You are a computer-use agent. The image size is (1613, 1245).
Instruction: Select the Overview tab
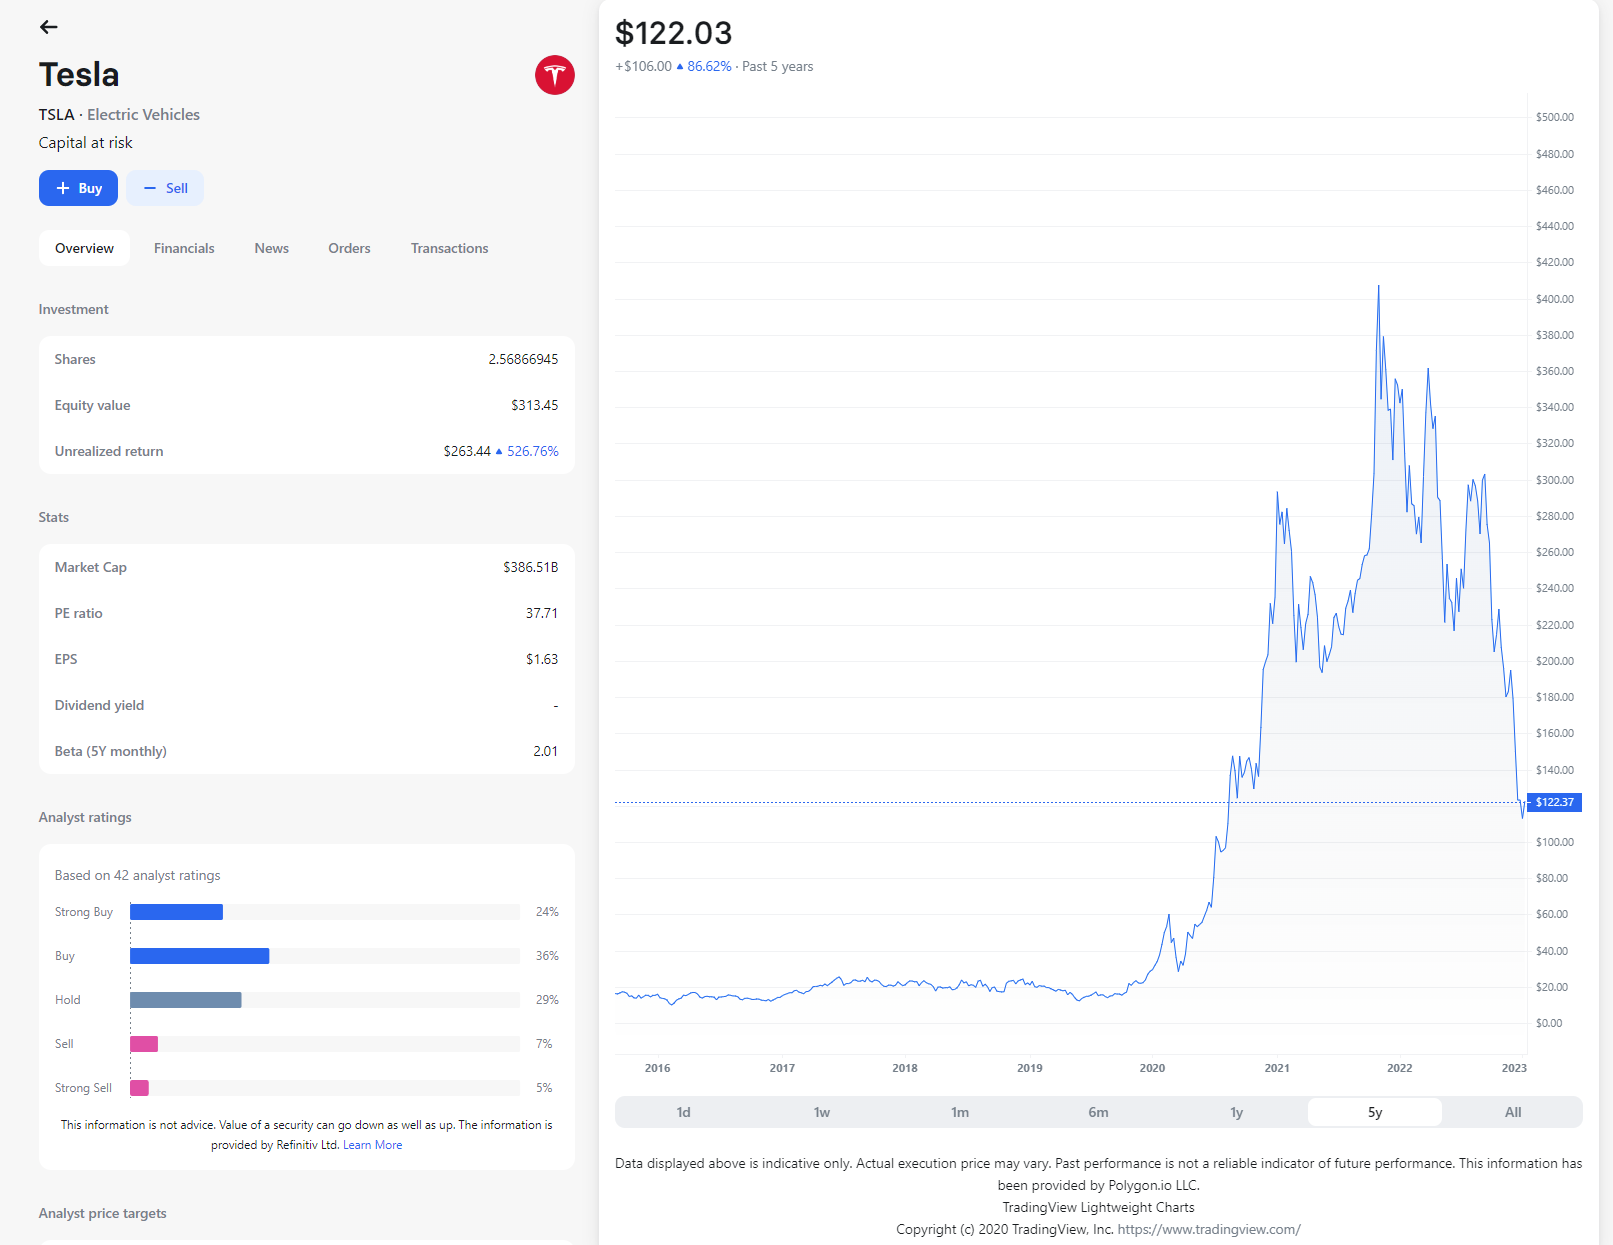[84, 248]
